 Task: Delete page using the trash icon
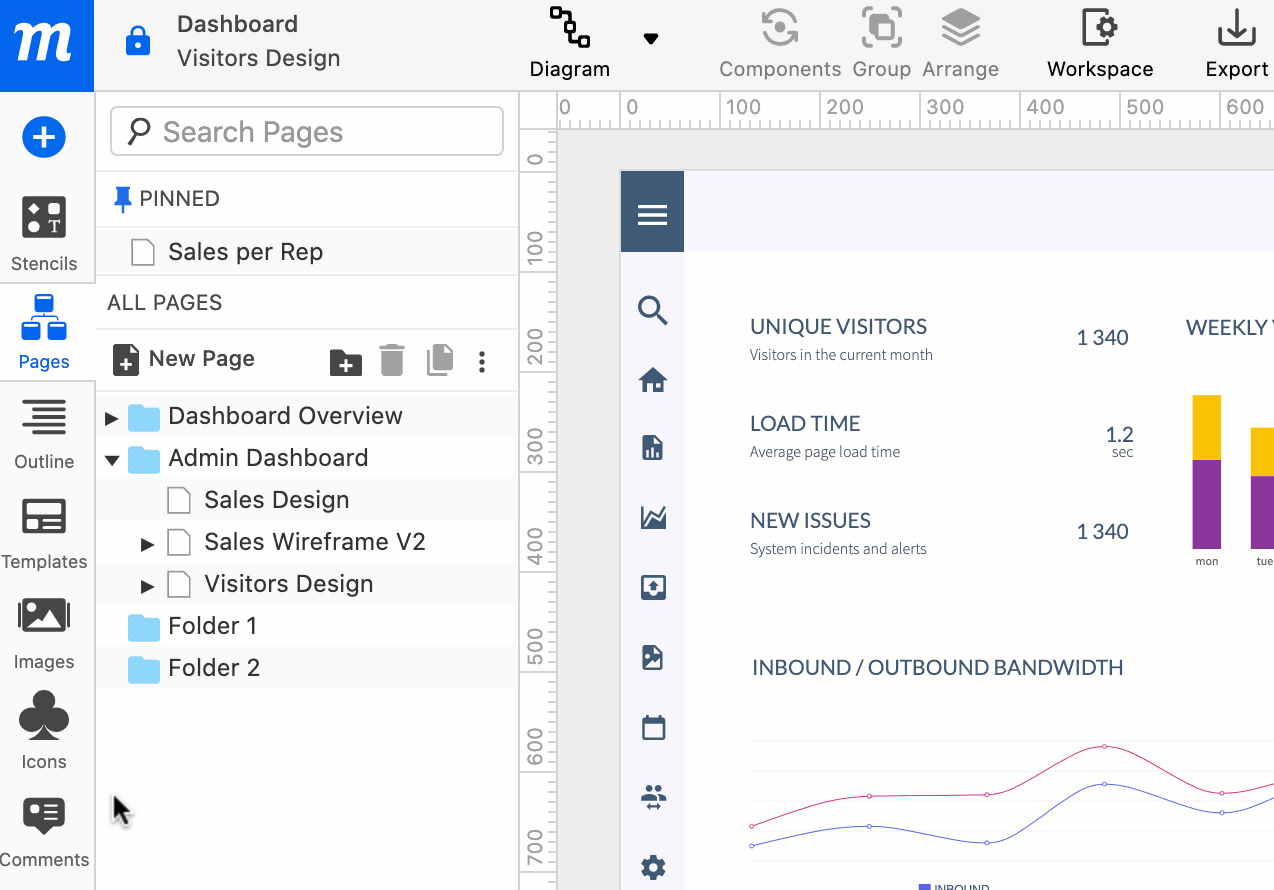coord(392,360)
